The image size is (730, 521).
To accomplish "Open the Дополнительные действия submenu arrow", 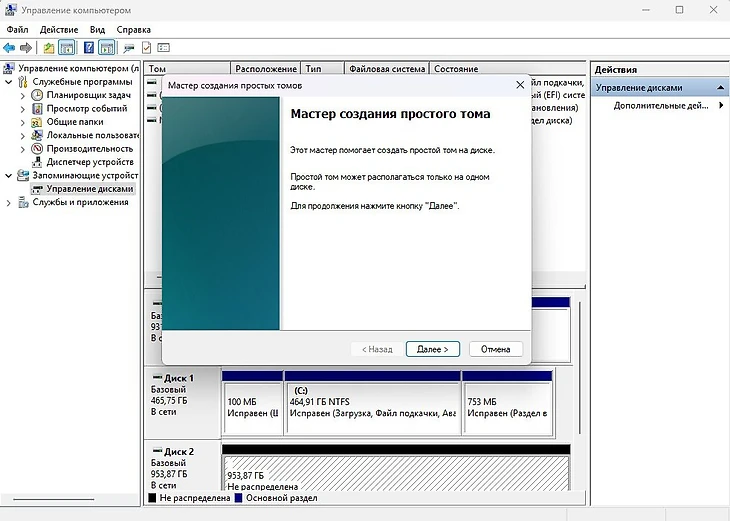I will pos(721,105).
